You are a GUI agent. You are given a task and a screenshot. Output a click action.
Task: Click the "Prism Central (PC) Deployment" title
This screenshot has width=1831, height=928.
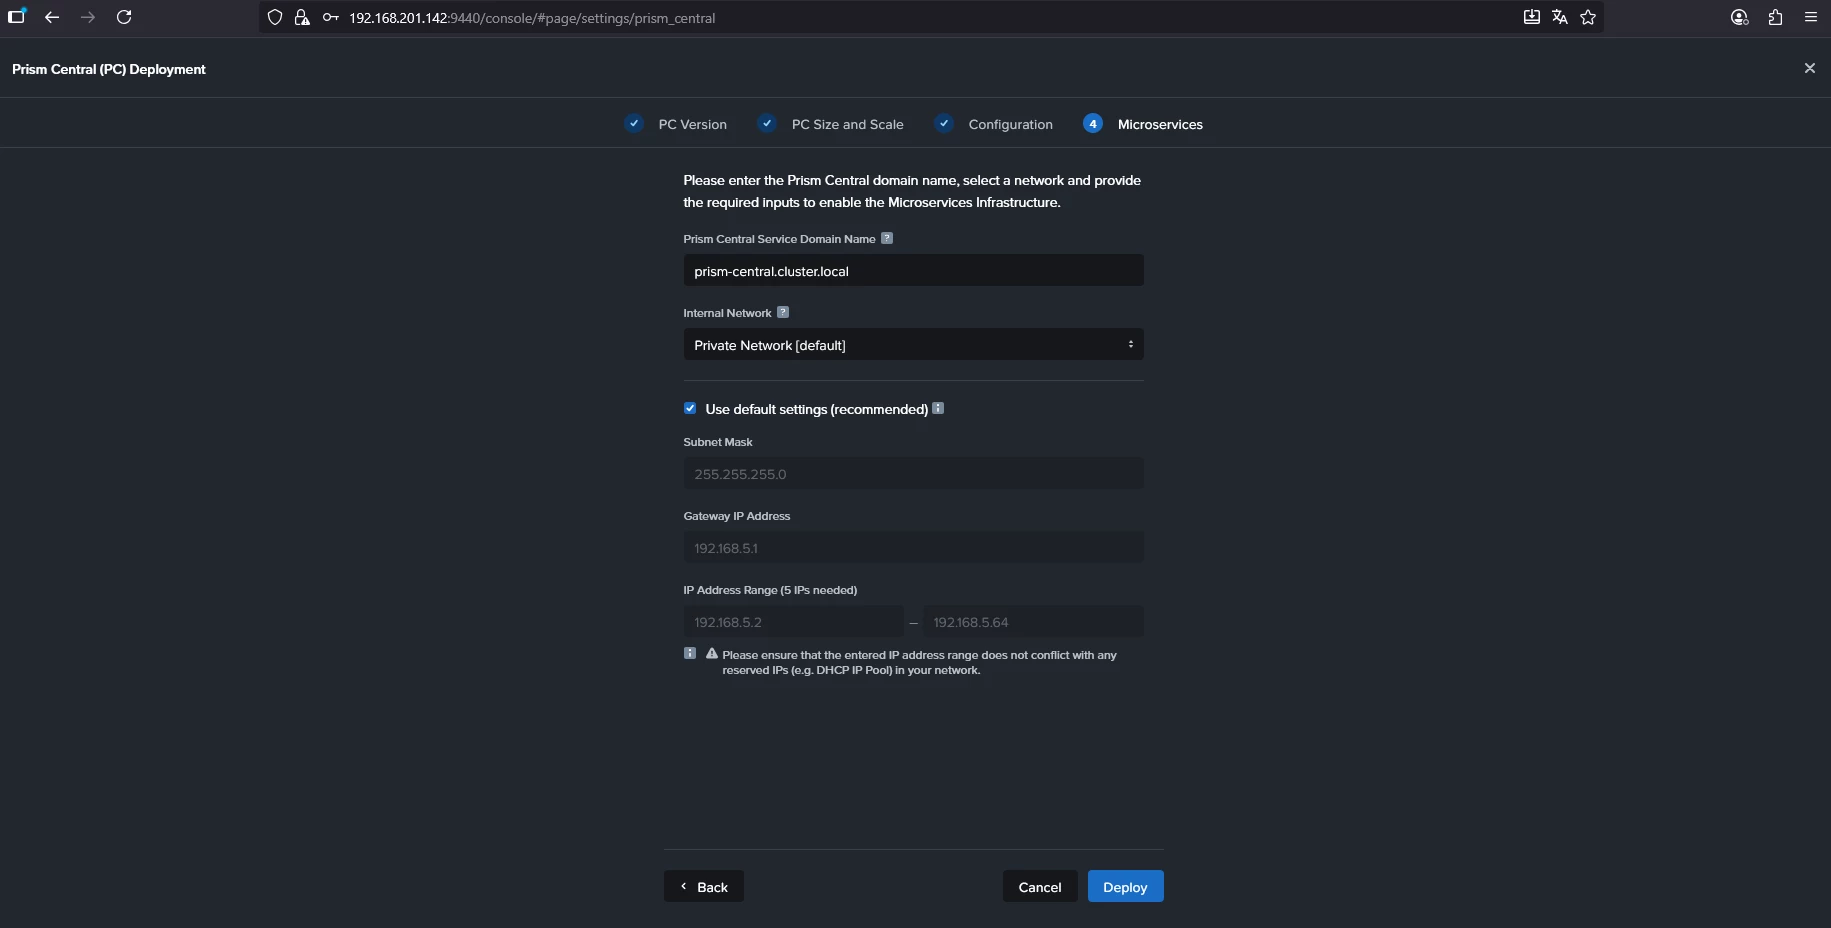[x=109, y=69]
